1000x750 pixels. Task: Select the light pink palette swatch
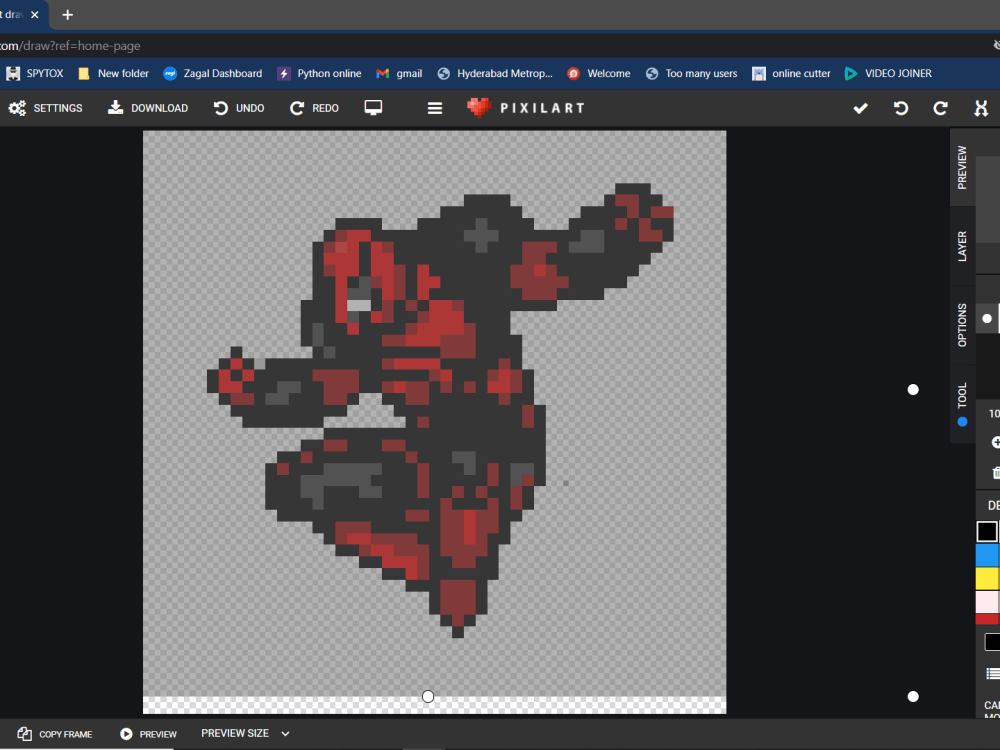[x=987, y=602]
